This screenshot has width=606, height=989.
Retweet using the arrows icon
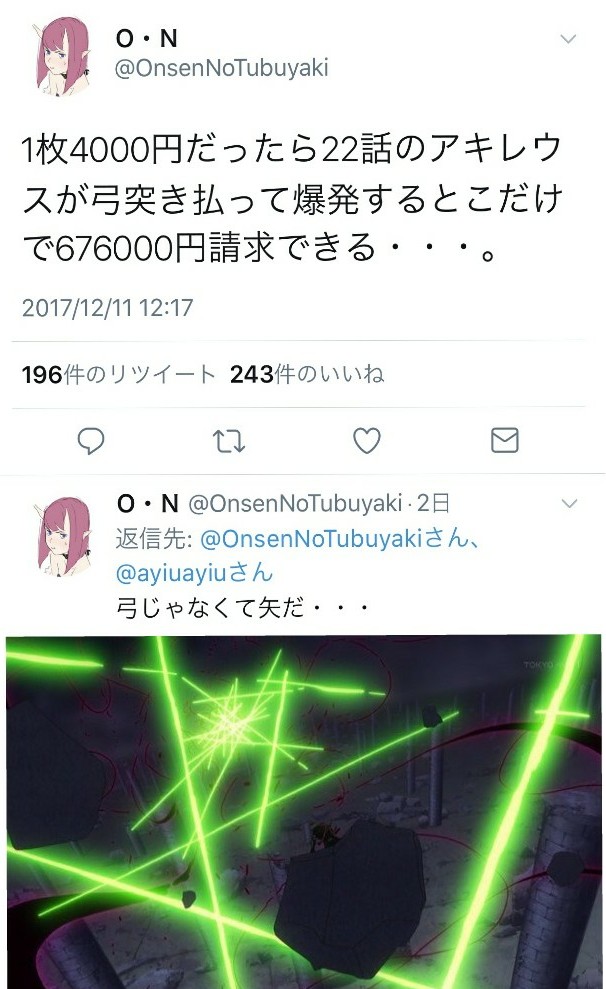(228, 441)
